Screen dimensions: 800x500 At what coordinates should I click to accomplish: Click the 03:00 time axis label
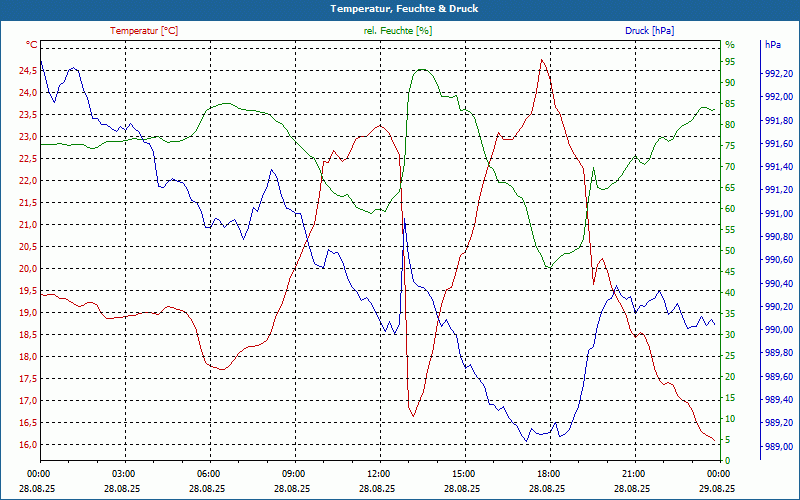point(124,473)
